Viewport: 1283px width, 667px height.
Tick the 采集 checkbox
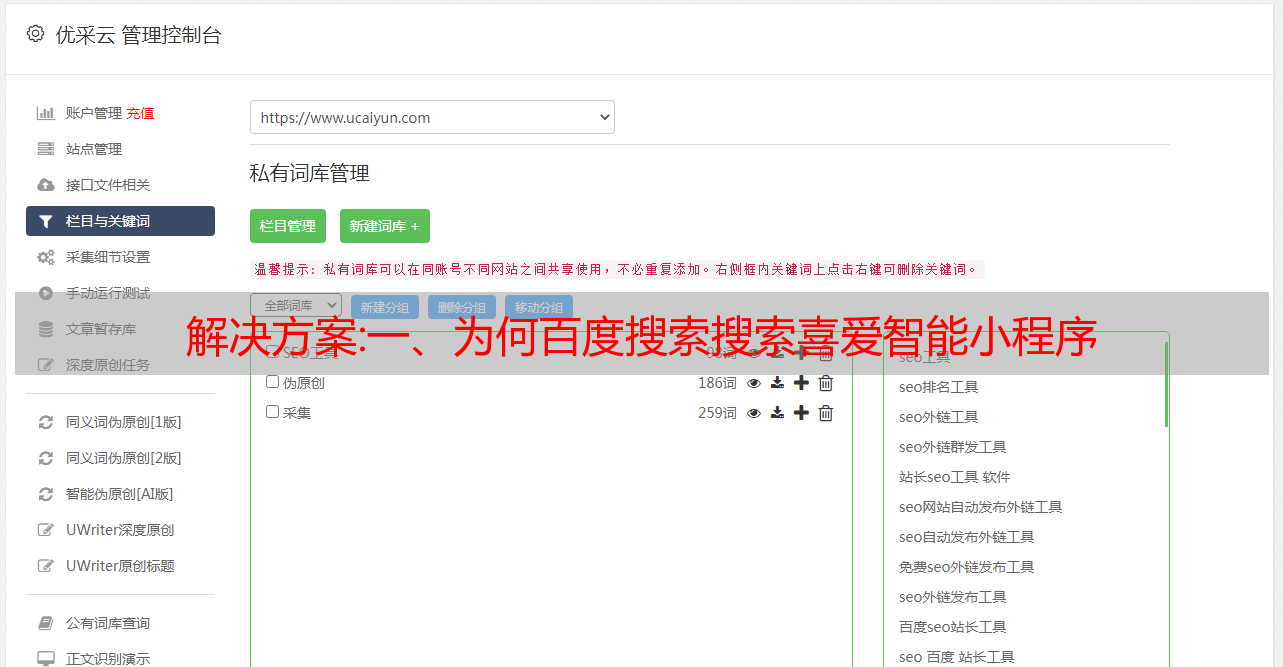272,412
